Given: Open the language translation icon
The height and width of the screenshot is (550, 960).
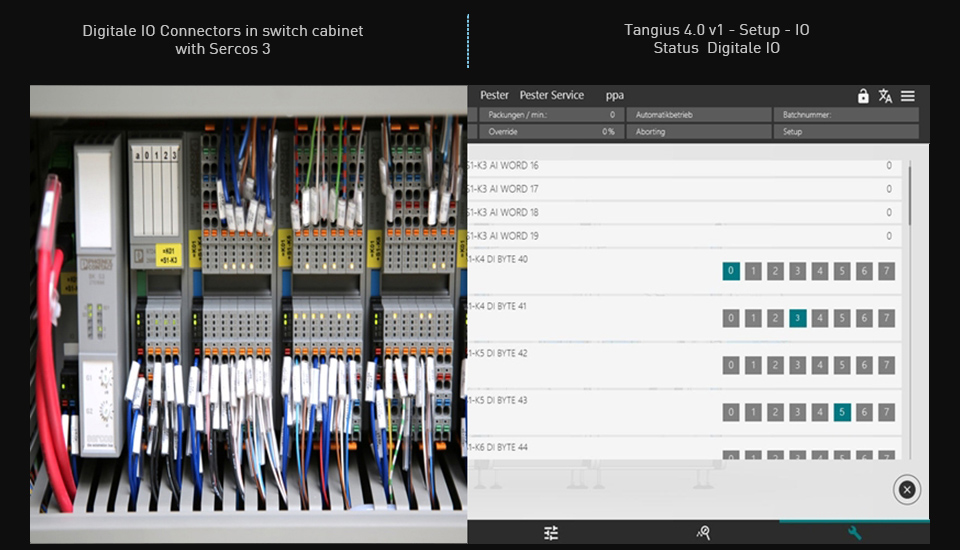Looking at the screenshot, I should click(885, 96).
